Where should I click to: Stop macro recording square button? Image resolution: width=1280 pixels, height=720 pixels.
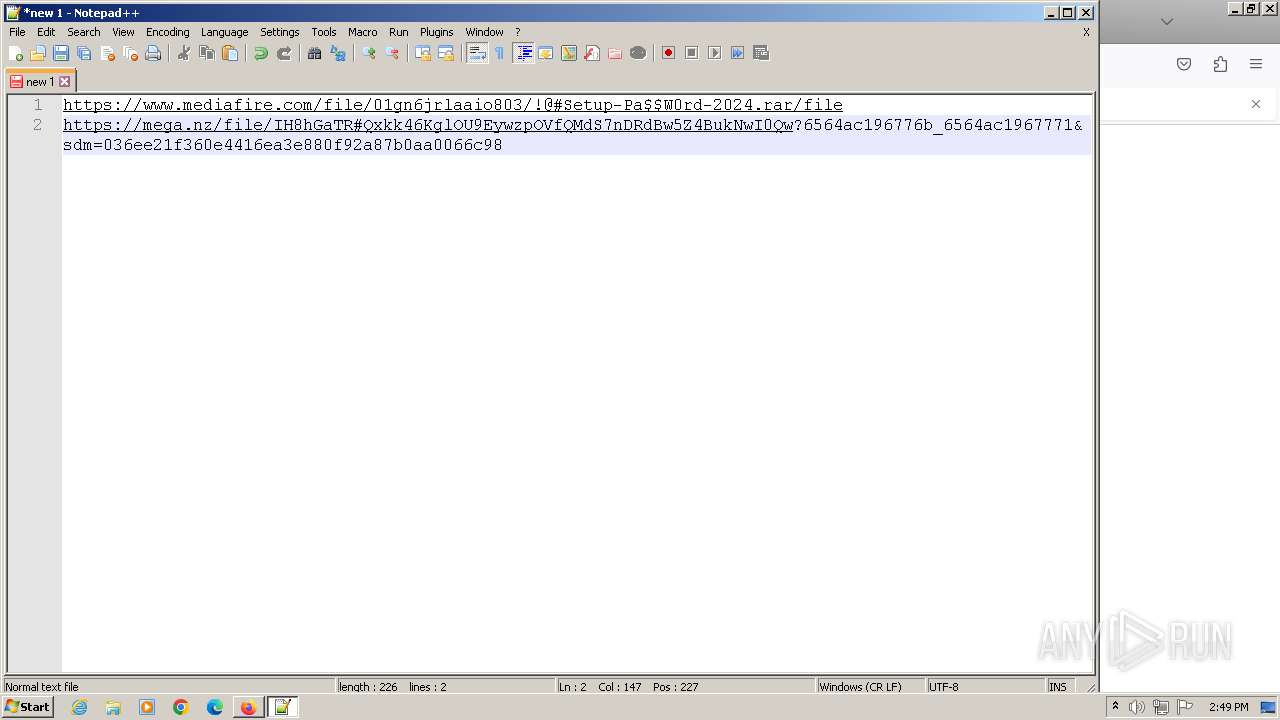(x=692, y=53)
